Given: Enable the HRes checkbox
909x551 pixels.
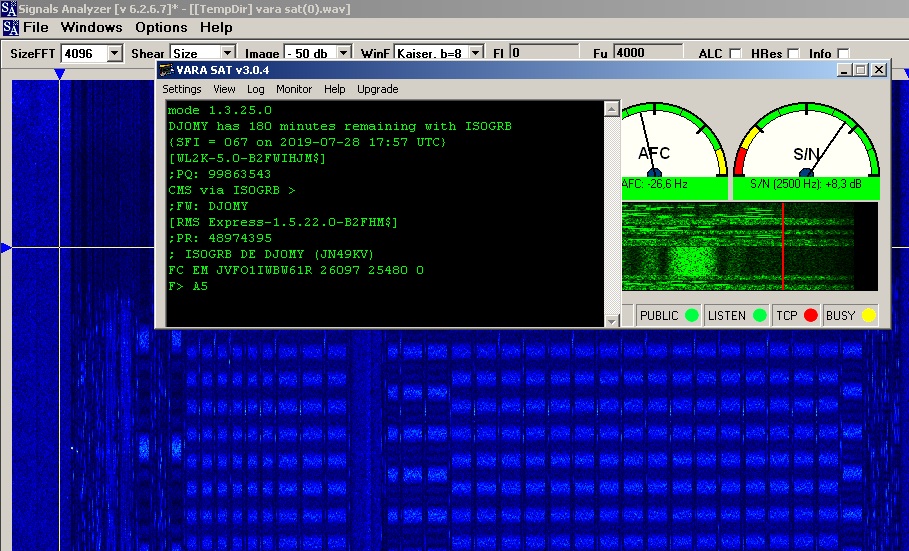Looking at the screenshot, I should point(793,53).
